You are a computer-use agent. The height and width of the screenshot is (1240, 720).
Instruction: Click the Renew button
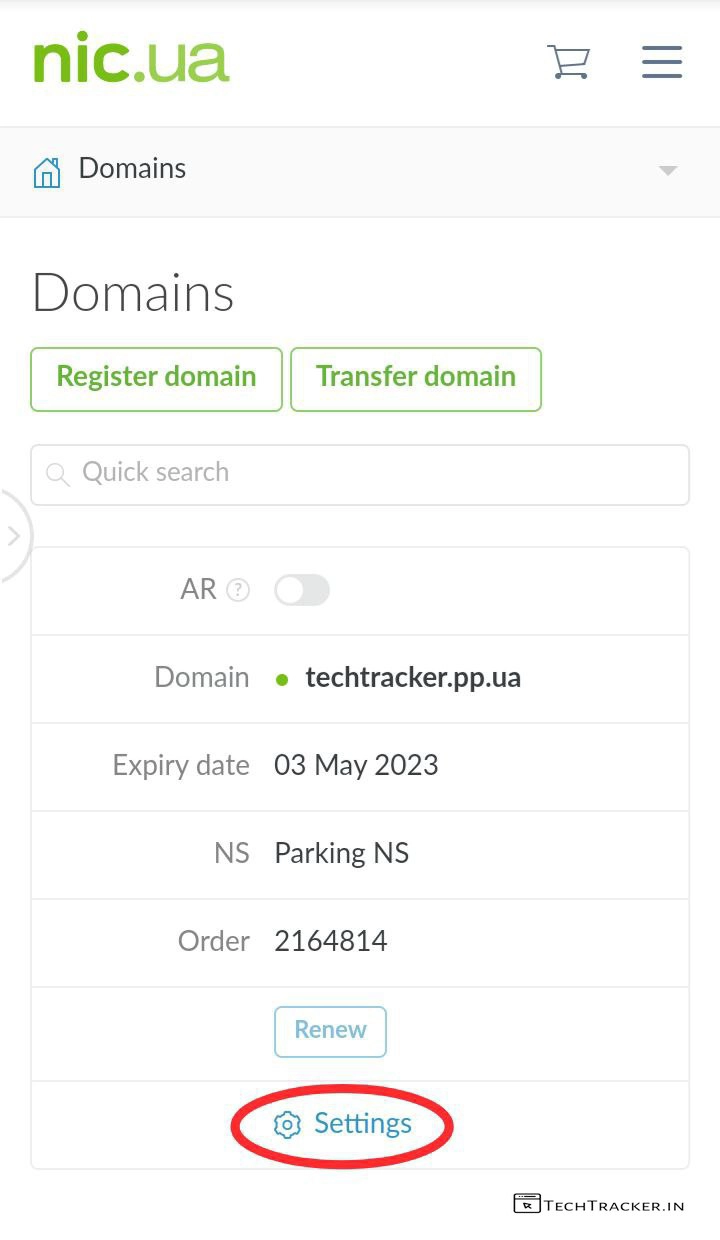(330, 1030)
